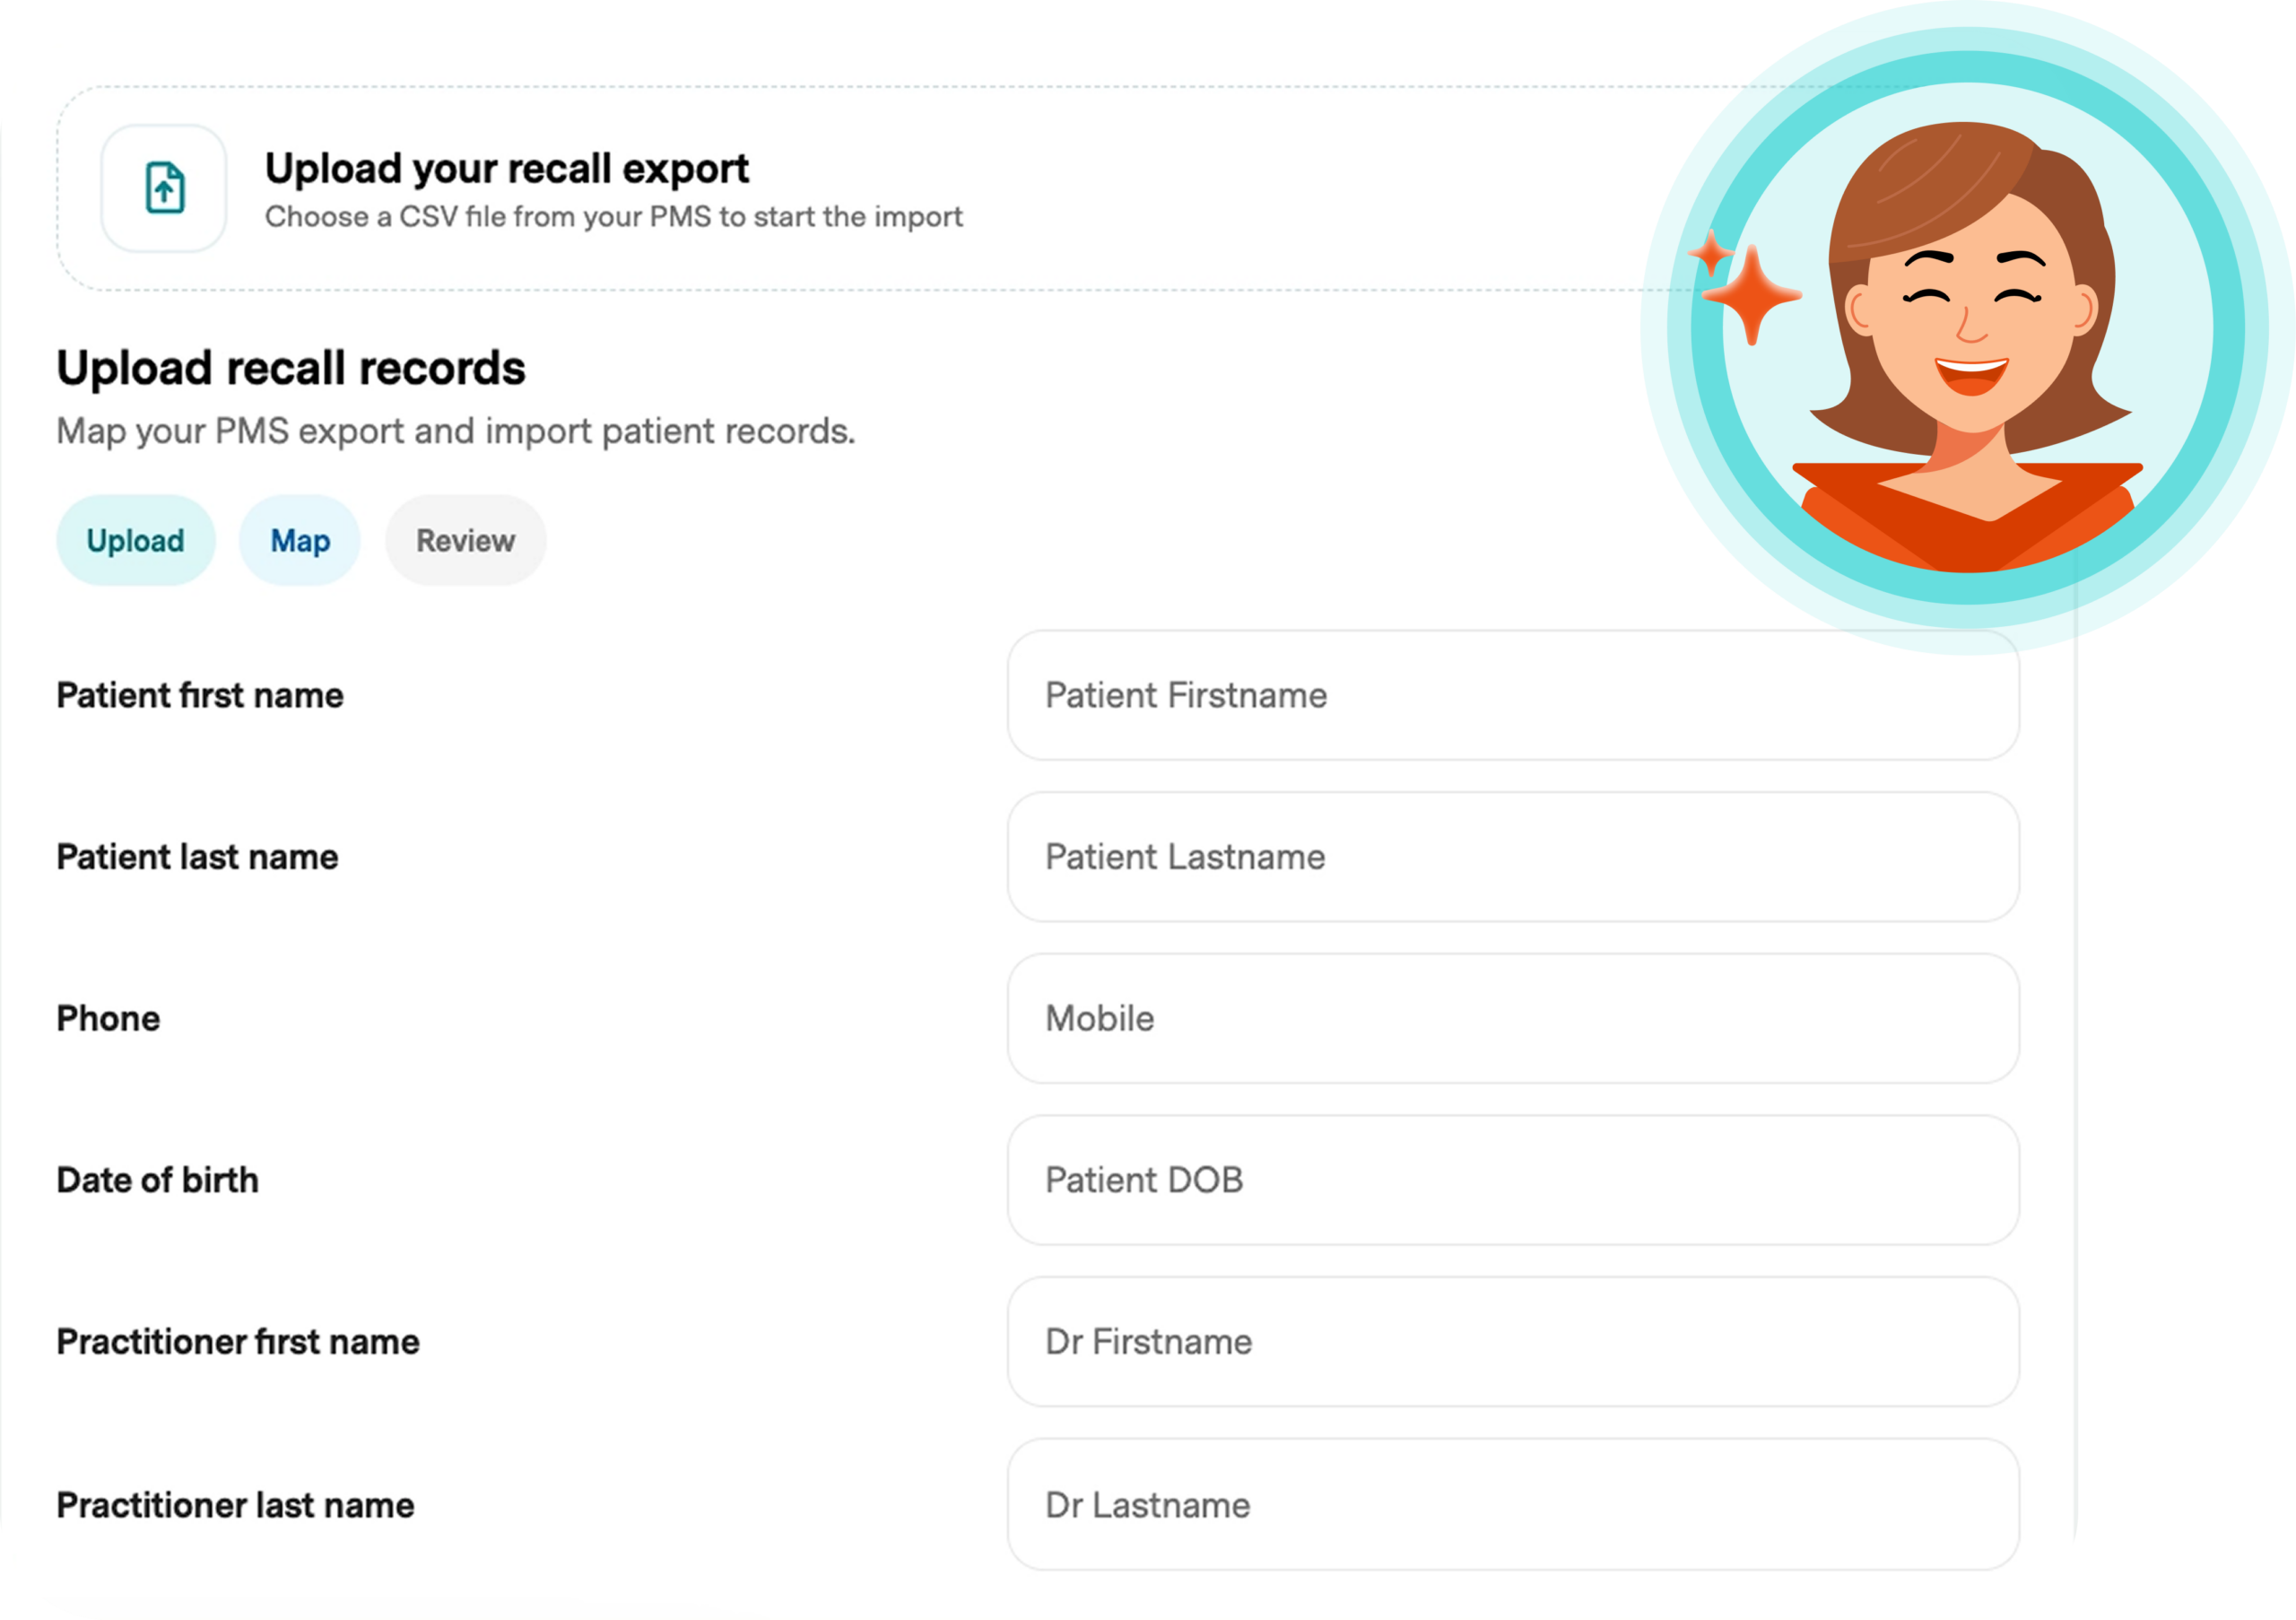Click the 'Date of birth' label
This screenshot has height=1620, width=2296.
(158, 1180)
